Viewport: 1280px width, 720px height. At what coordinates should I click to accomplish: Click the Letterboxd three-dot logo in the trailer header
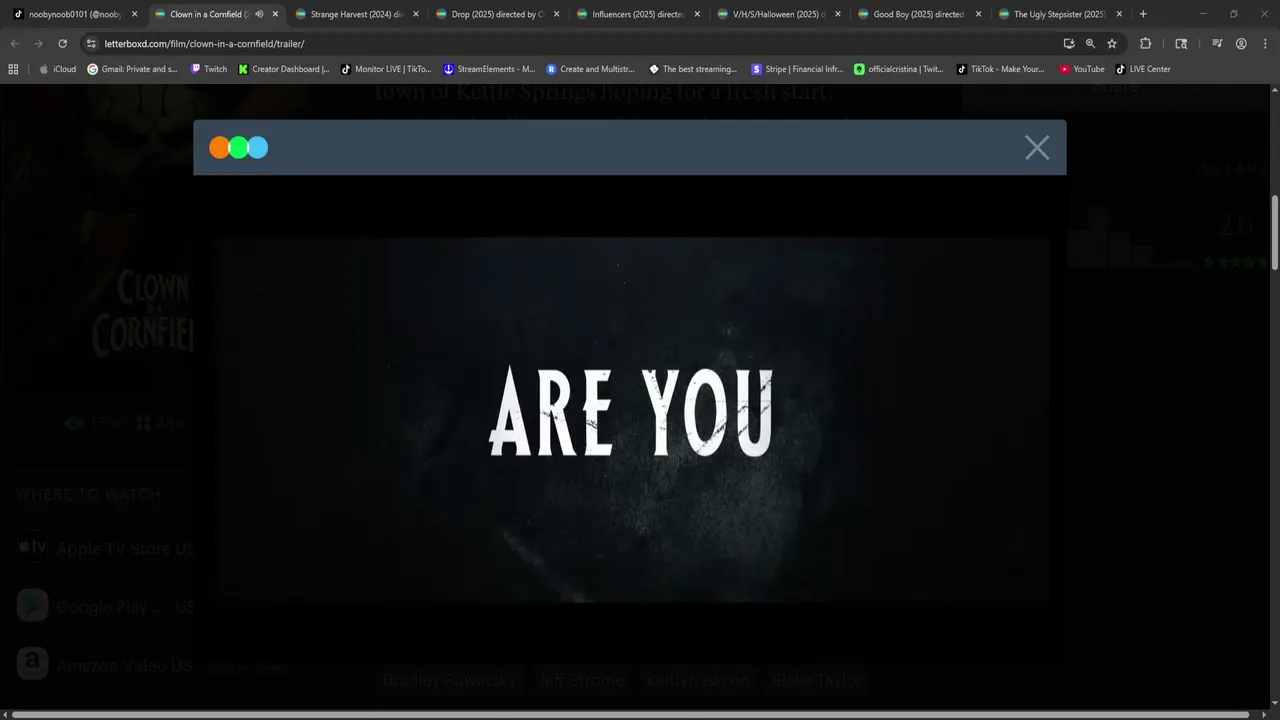(238, 148)
